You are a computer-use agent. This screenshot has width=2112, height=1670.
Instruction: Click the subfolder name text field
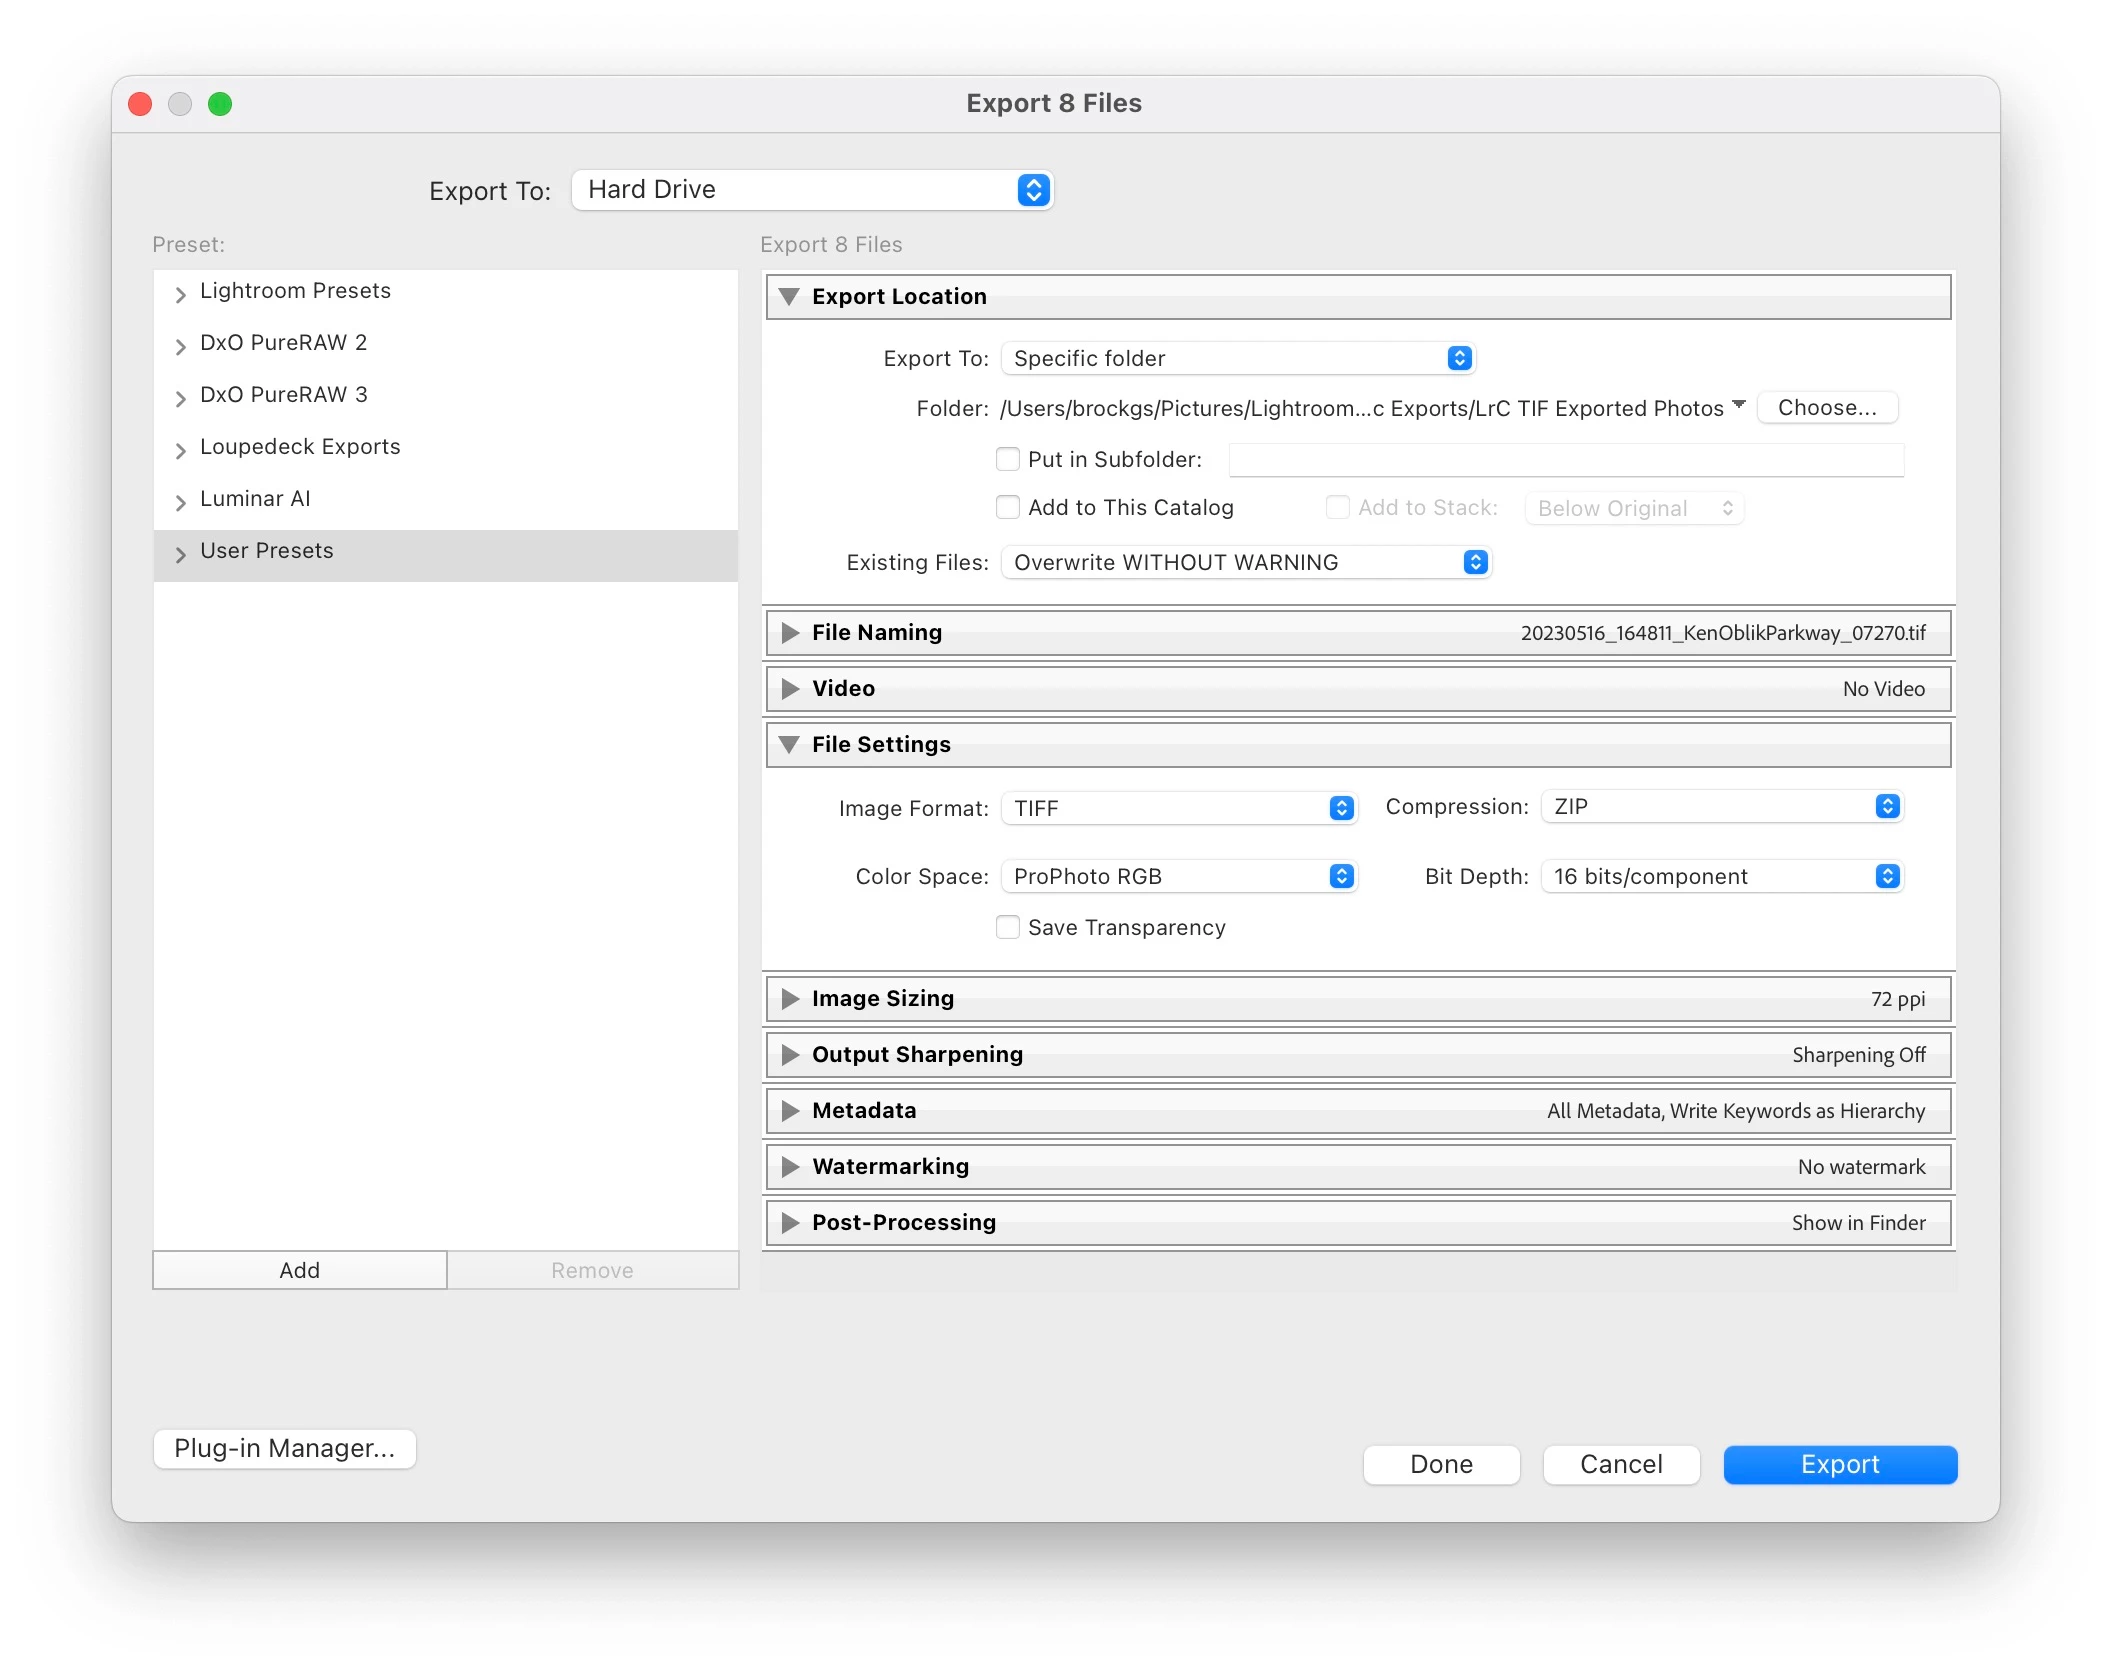(1565, 460)
